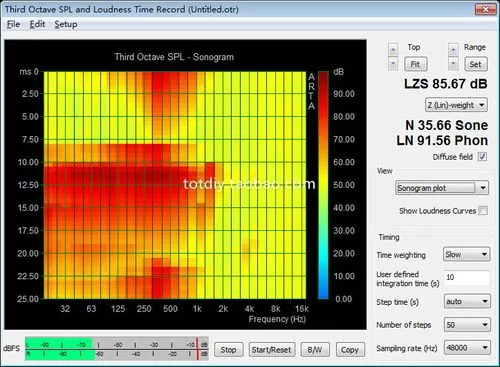Screen dimensions: 500x367
Task: Click the Stop button
Action: tap(228, 350)
